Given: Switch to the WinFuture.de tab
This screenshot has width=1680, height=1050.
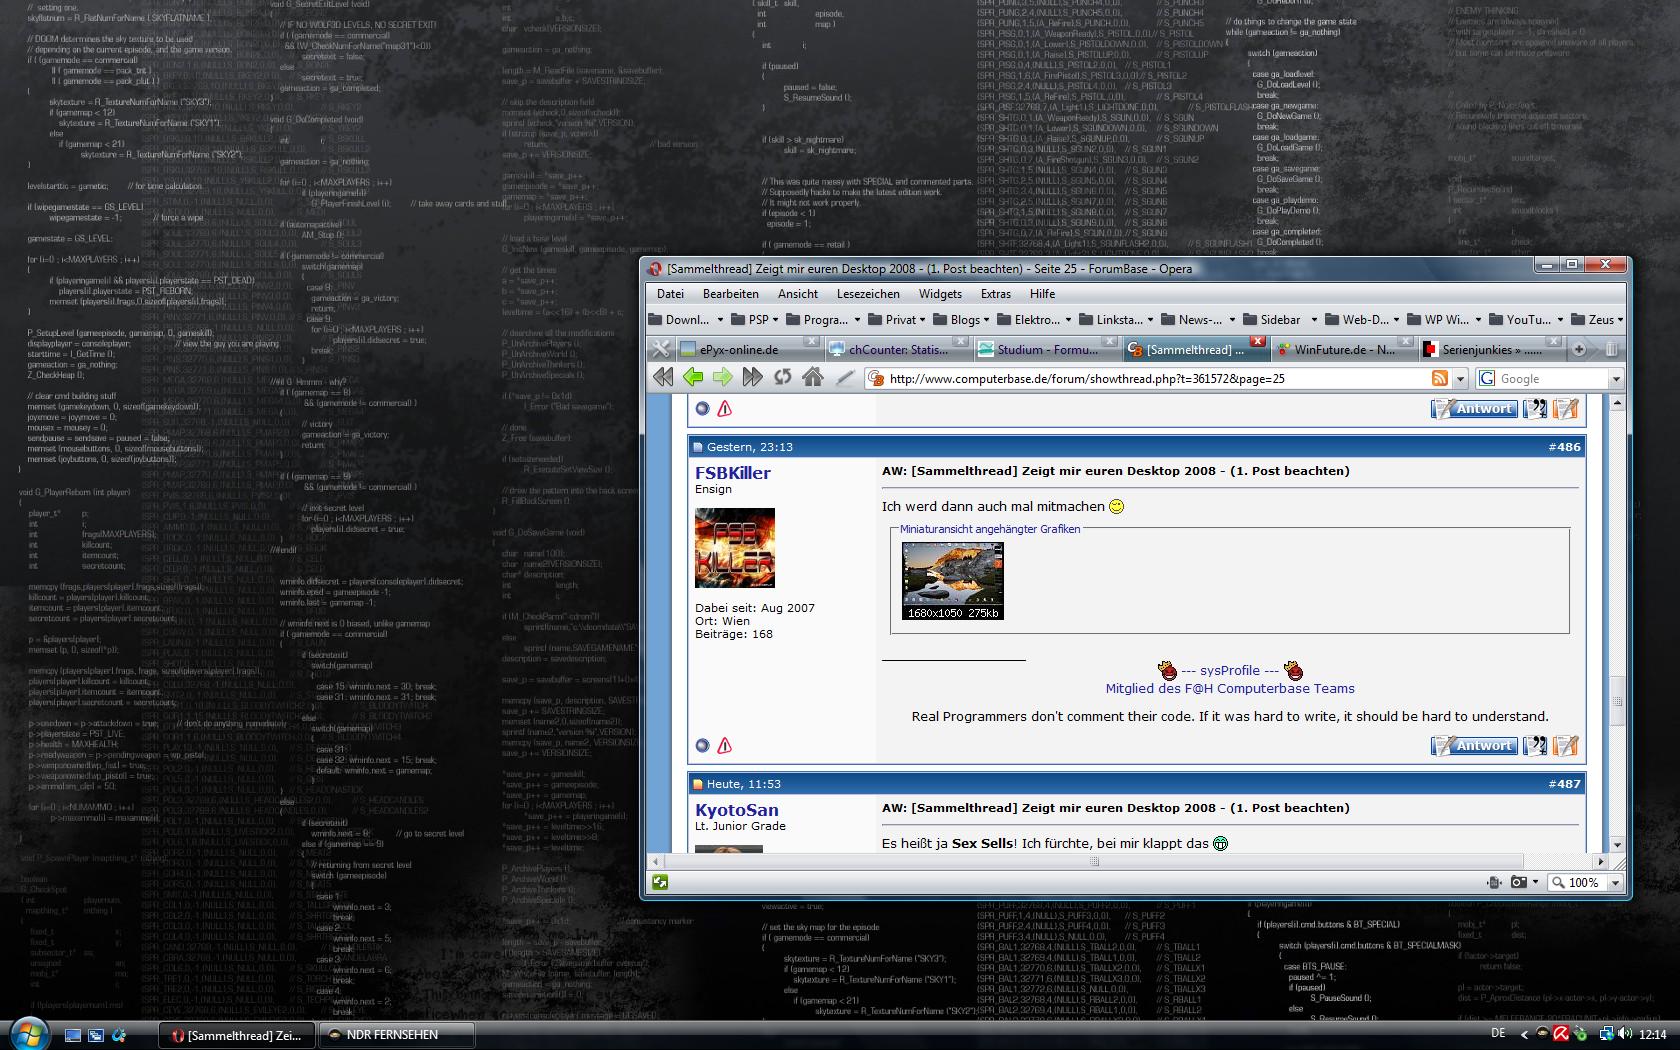Looking at the screenshot, I should [x=1343, y=349].
